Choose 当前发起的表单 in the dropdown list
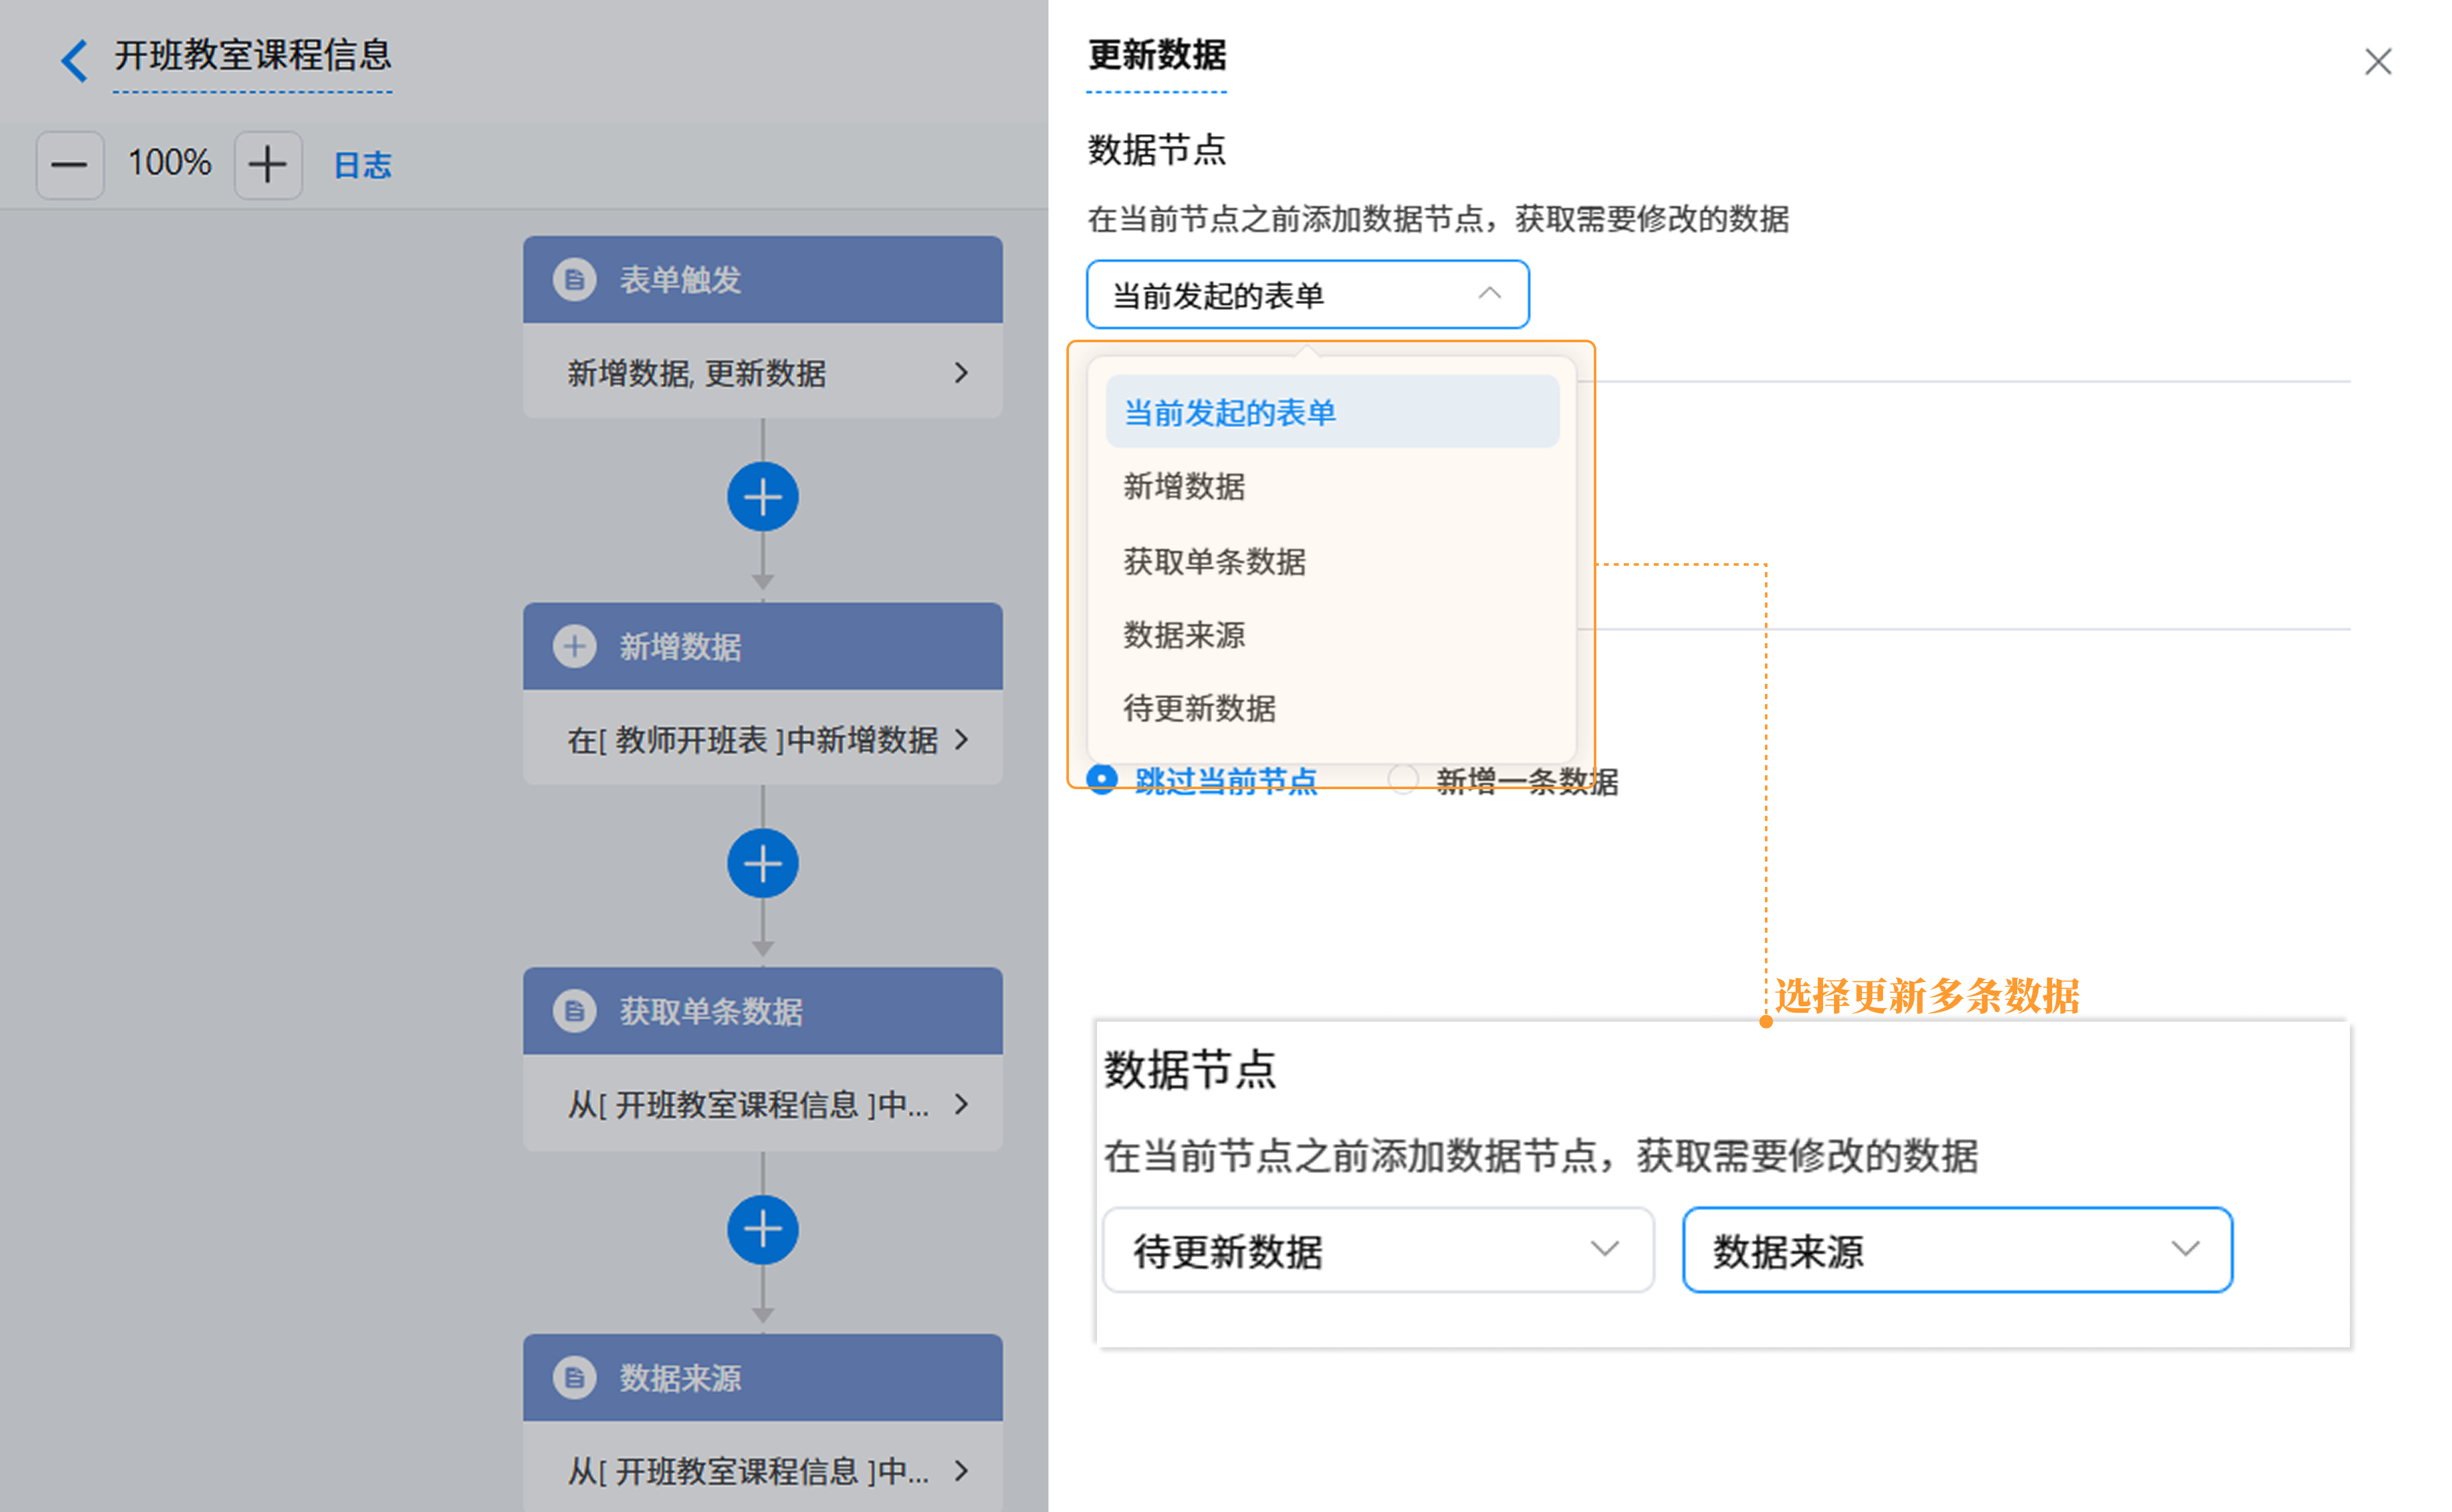The image size is (2452, 1512). (1332, 412)
